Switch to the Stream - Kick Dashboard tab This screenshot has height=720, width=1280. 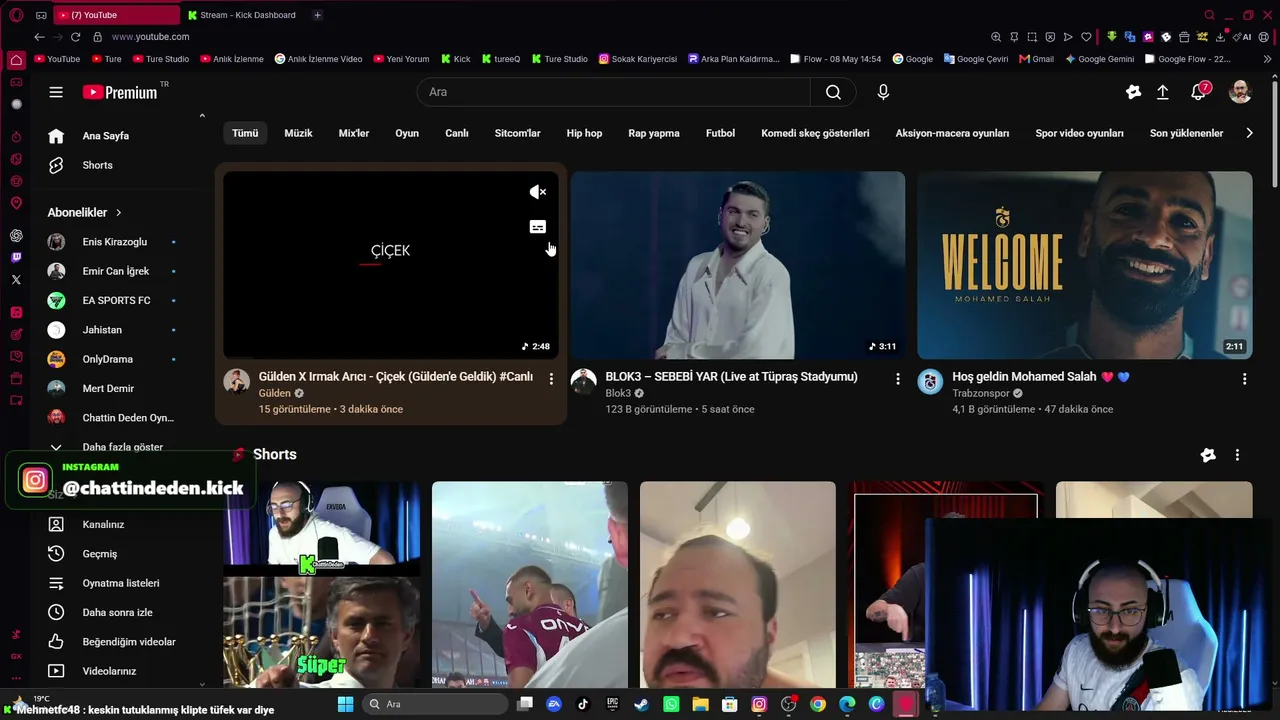(x=242, y=15)
